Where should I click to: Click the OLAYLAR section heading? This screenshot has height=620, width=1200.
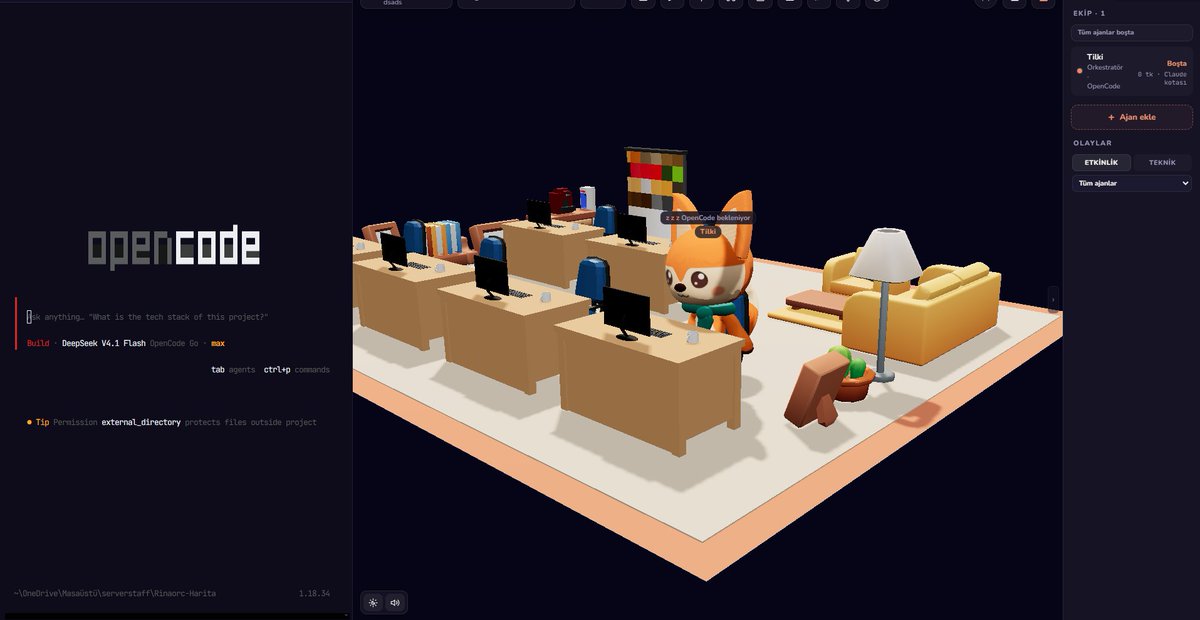1092,143
